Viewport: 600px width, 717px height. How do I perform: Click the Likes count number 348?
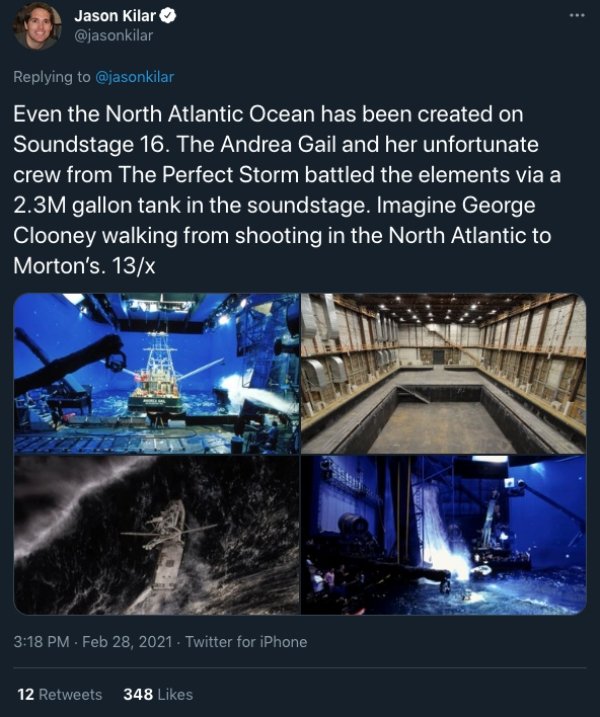[138, 694]
